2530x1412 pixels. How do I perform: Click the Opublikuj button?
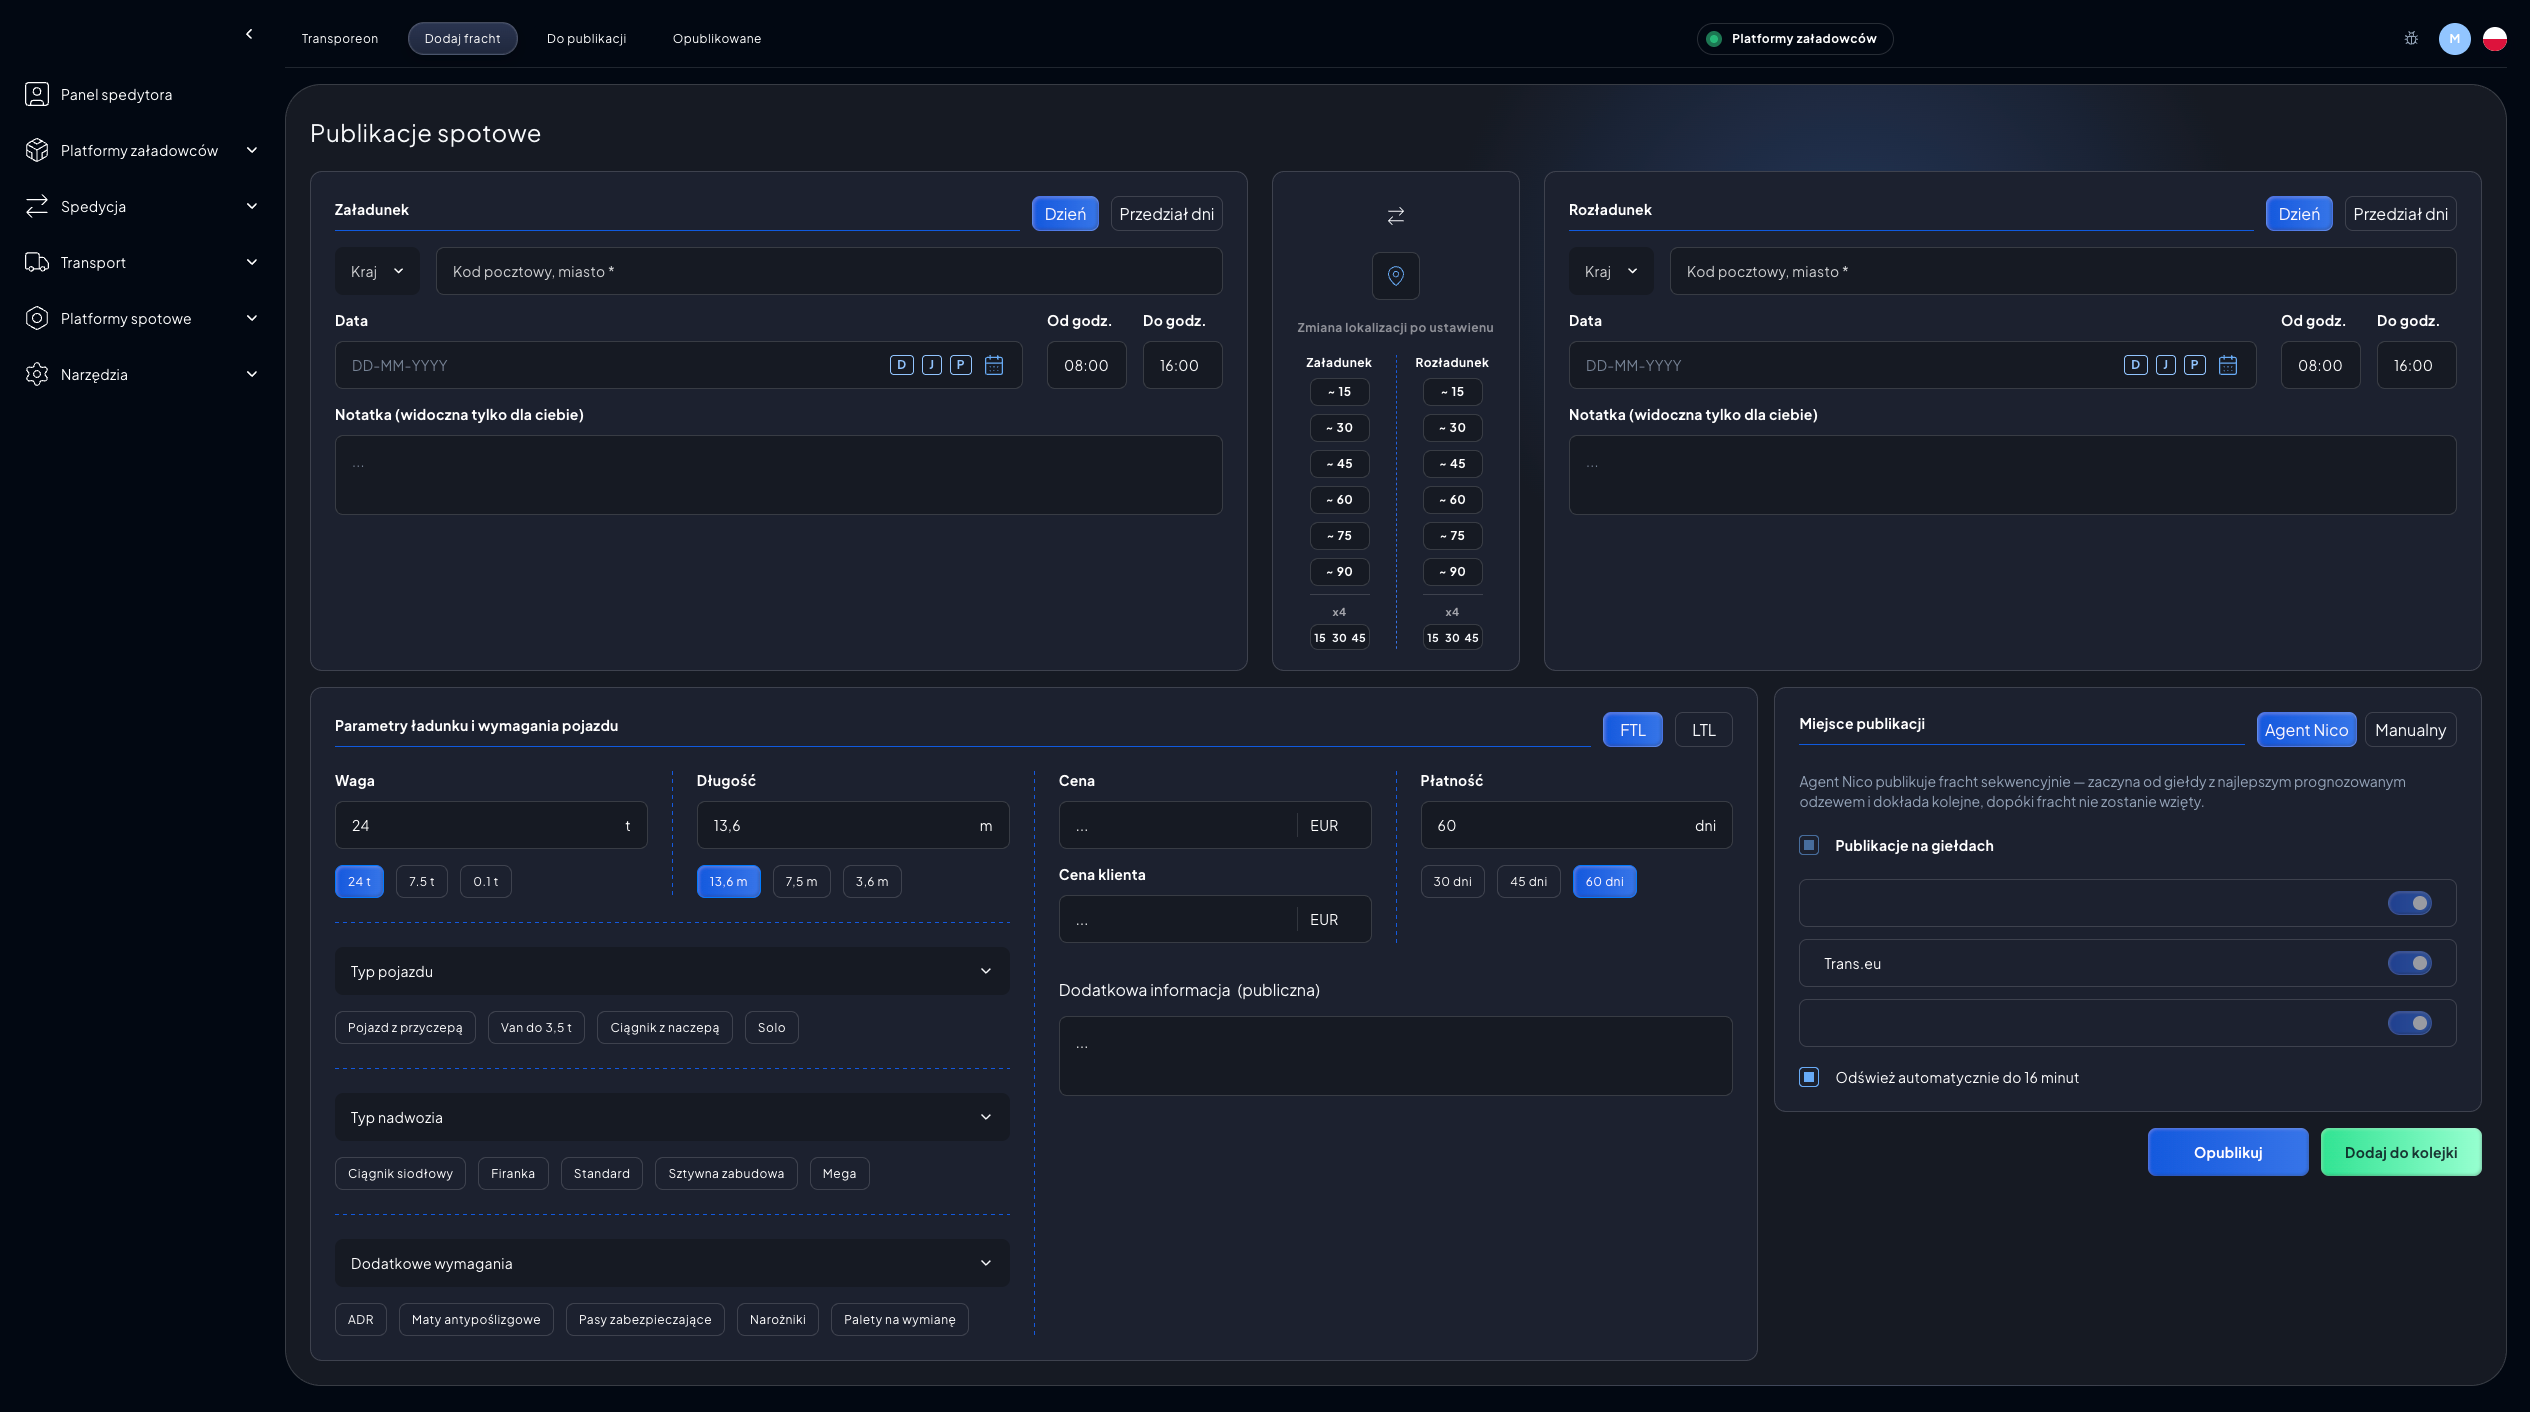pyautogui.click(x=2228, y=1152)
